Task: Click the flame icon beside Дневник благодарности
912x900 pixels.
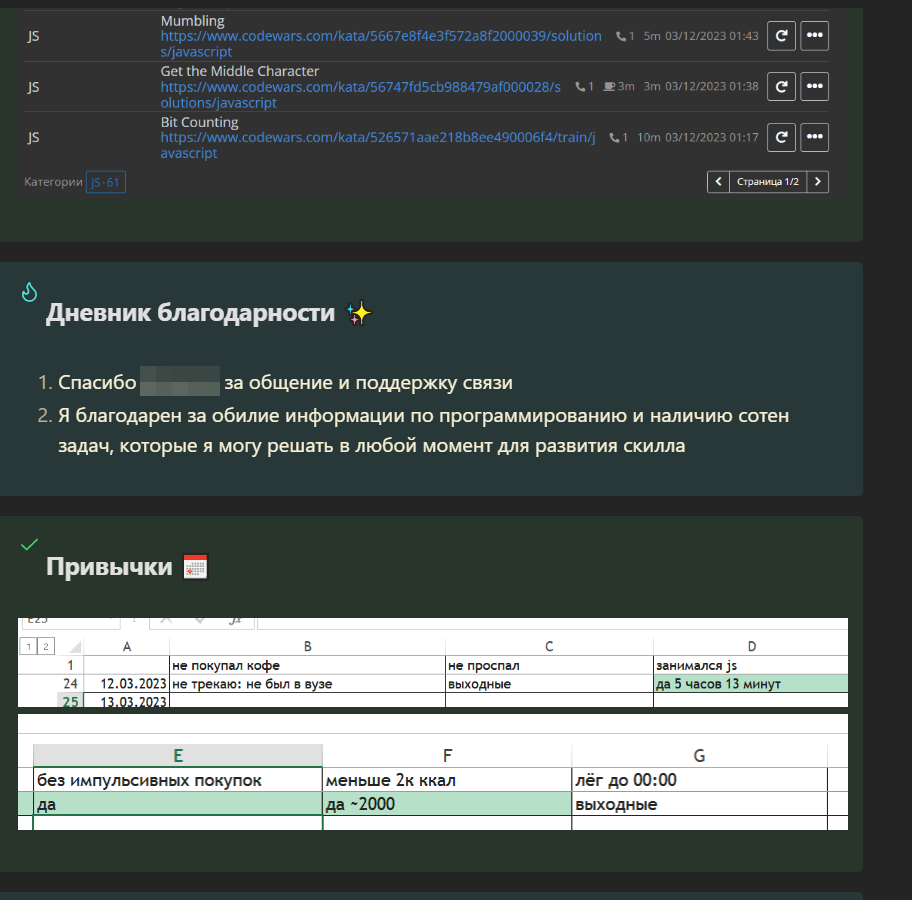Action: [29, 292]
